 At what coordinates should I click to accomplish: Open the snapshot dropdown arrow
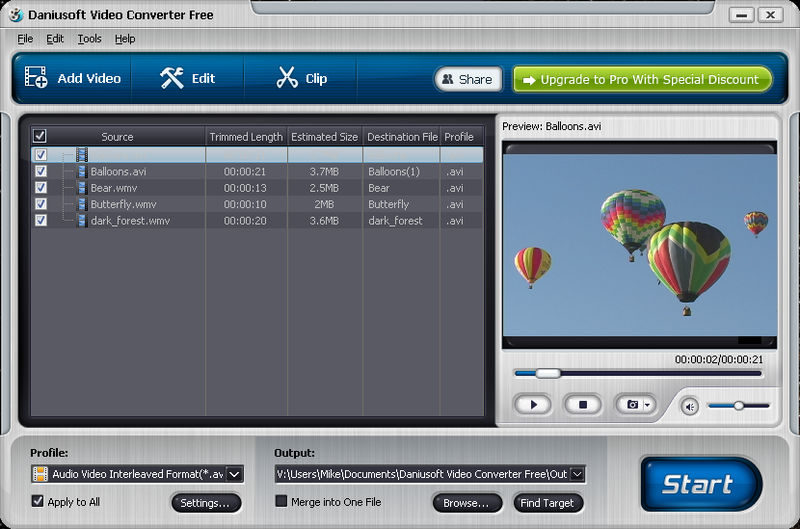[x=648, y=405]
